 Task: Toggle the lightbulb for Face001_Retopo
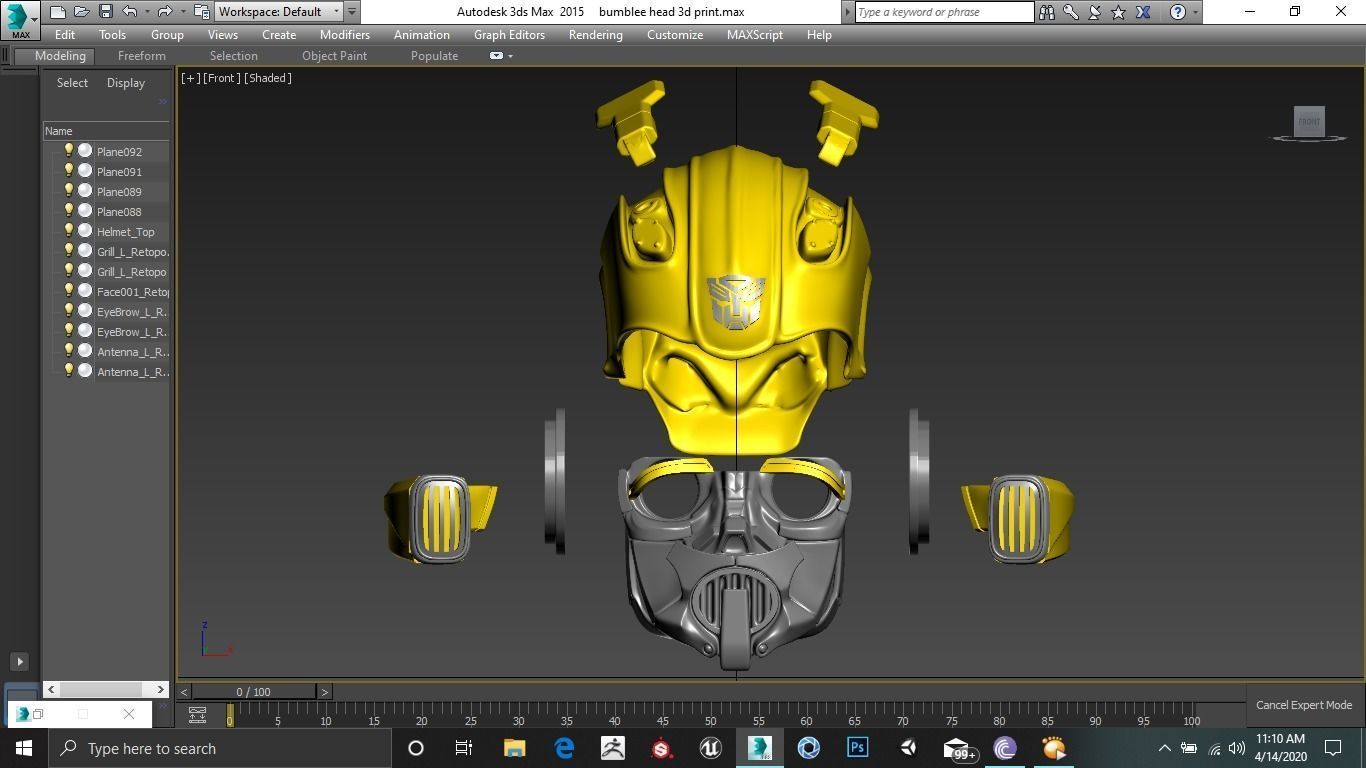(x=69, y=291)
